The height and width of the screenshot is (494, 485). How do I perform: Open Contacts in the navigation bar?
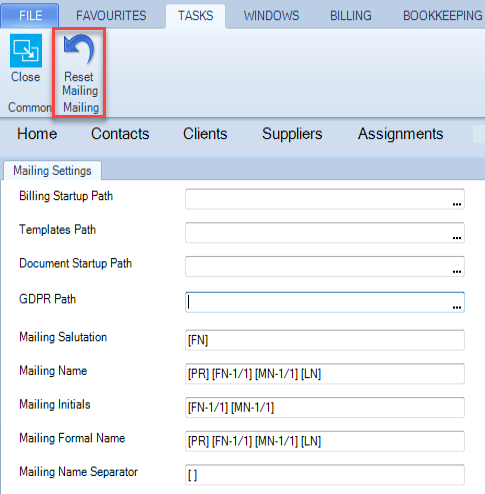(120, 134)
